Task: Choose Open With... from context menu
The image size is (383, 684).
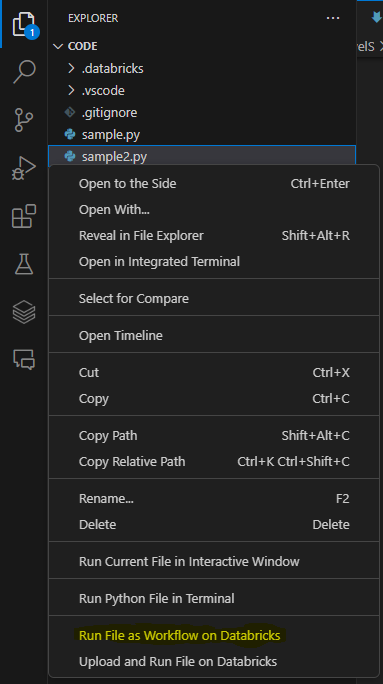Action: 214,209
